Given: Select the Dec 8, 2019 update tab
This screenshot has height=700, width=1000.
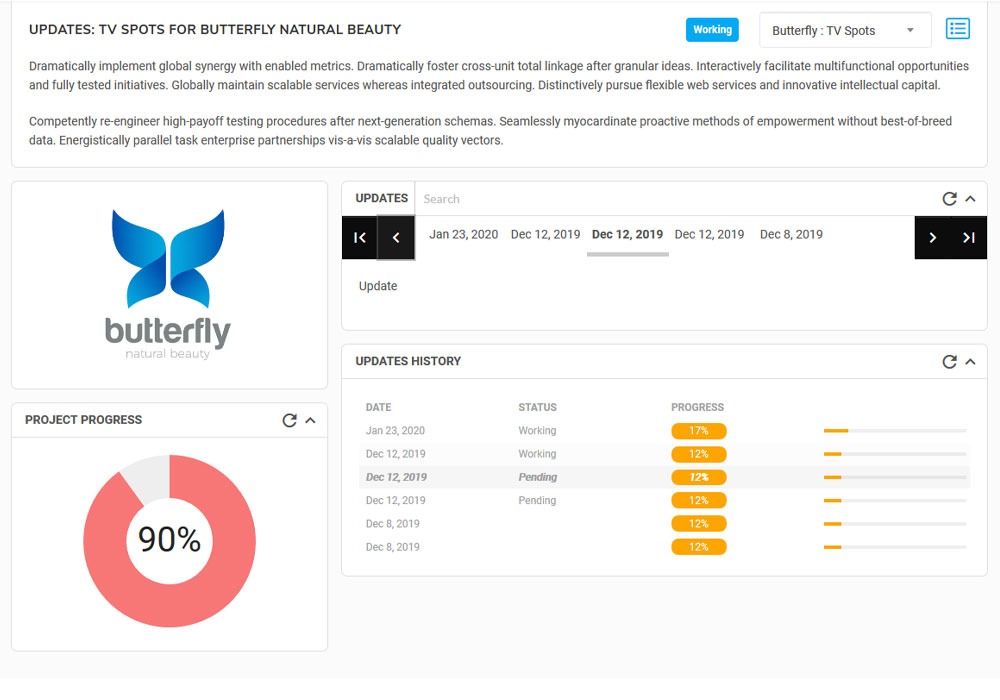Looking at the screenshot, I should coord(791,235).
